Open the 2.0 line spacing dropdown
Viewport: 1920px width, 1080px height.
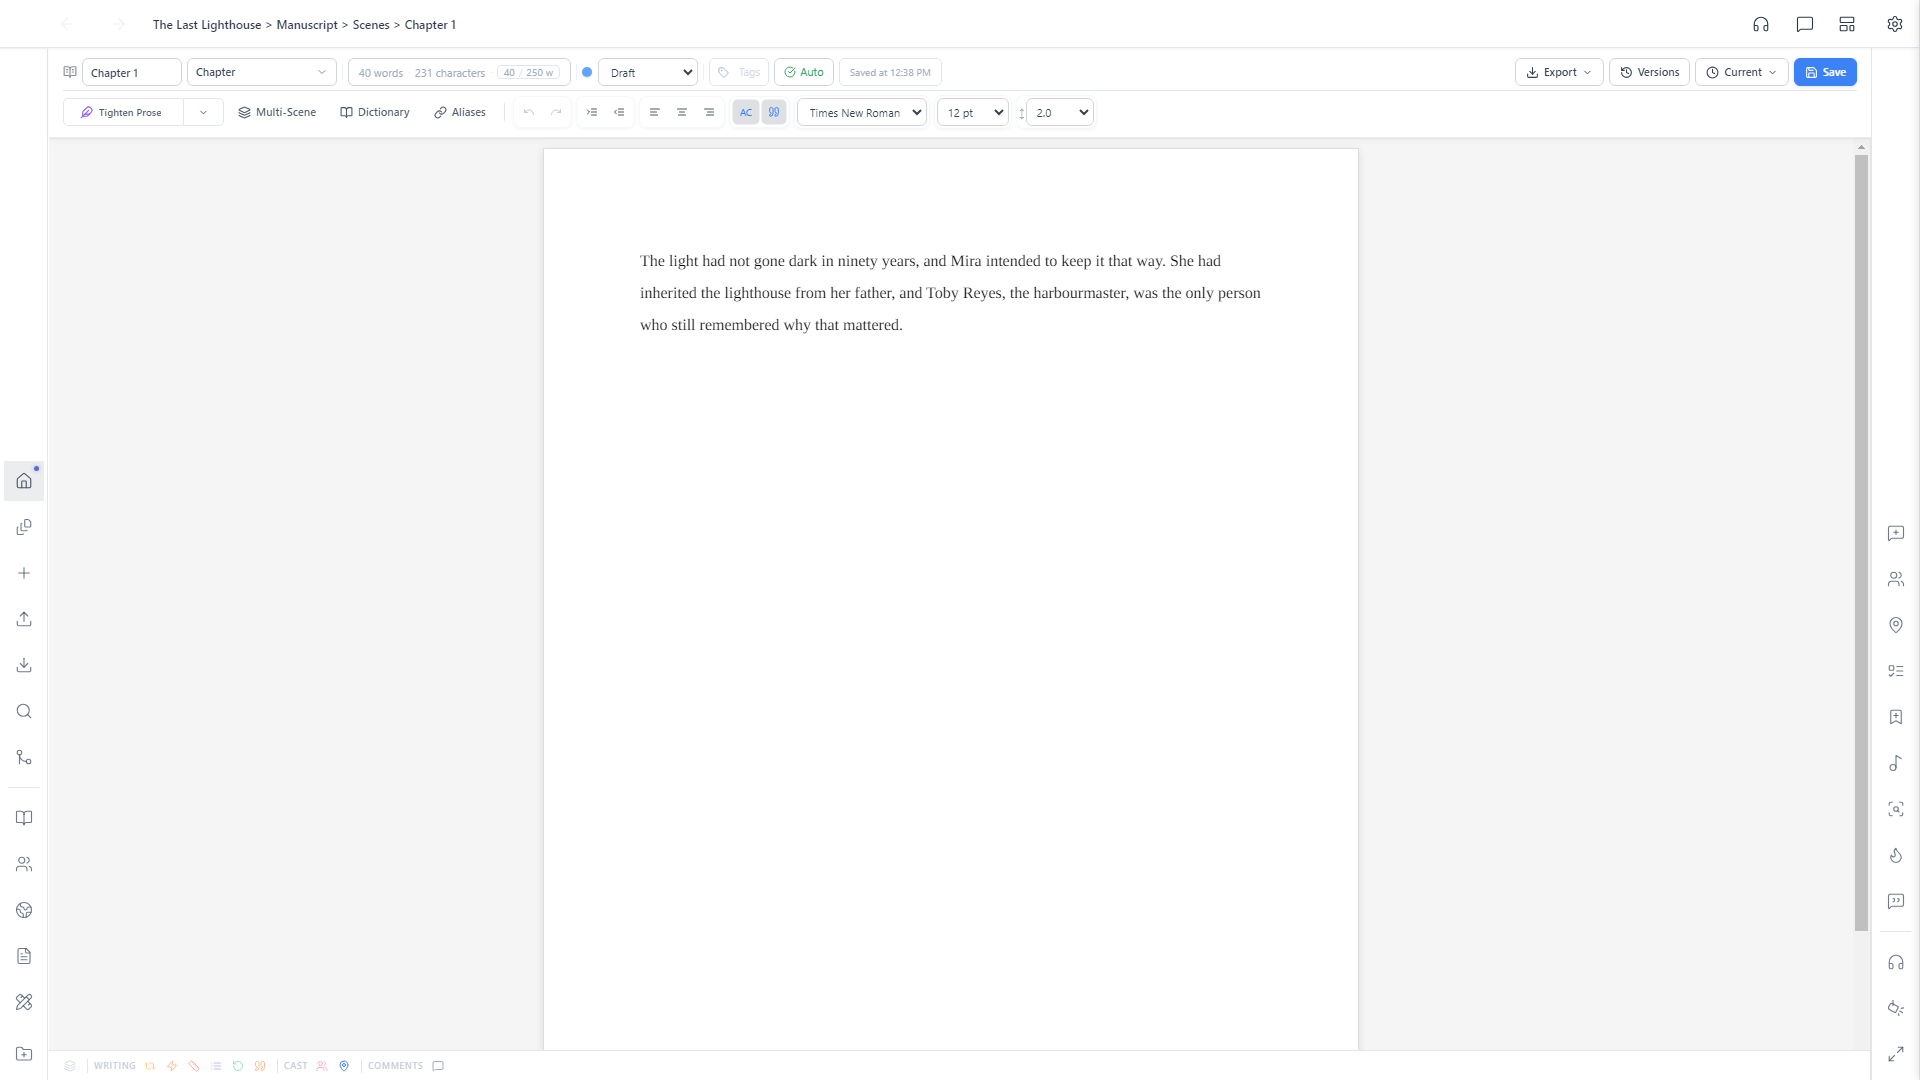click(x=1060, y=112)
